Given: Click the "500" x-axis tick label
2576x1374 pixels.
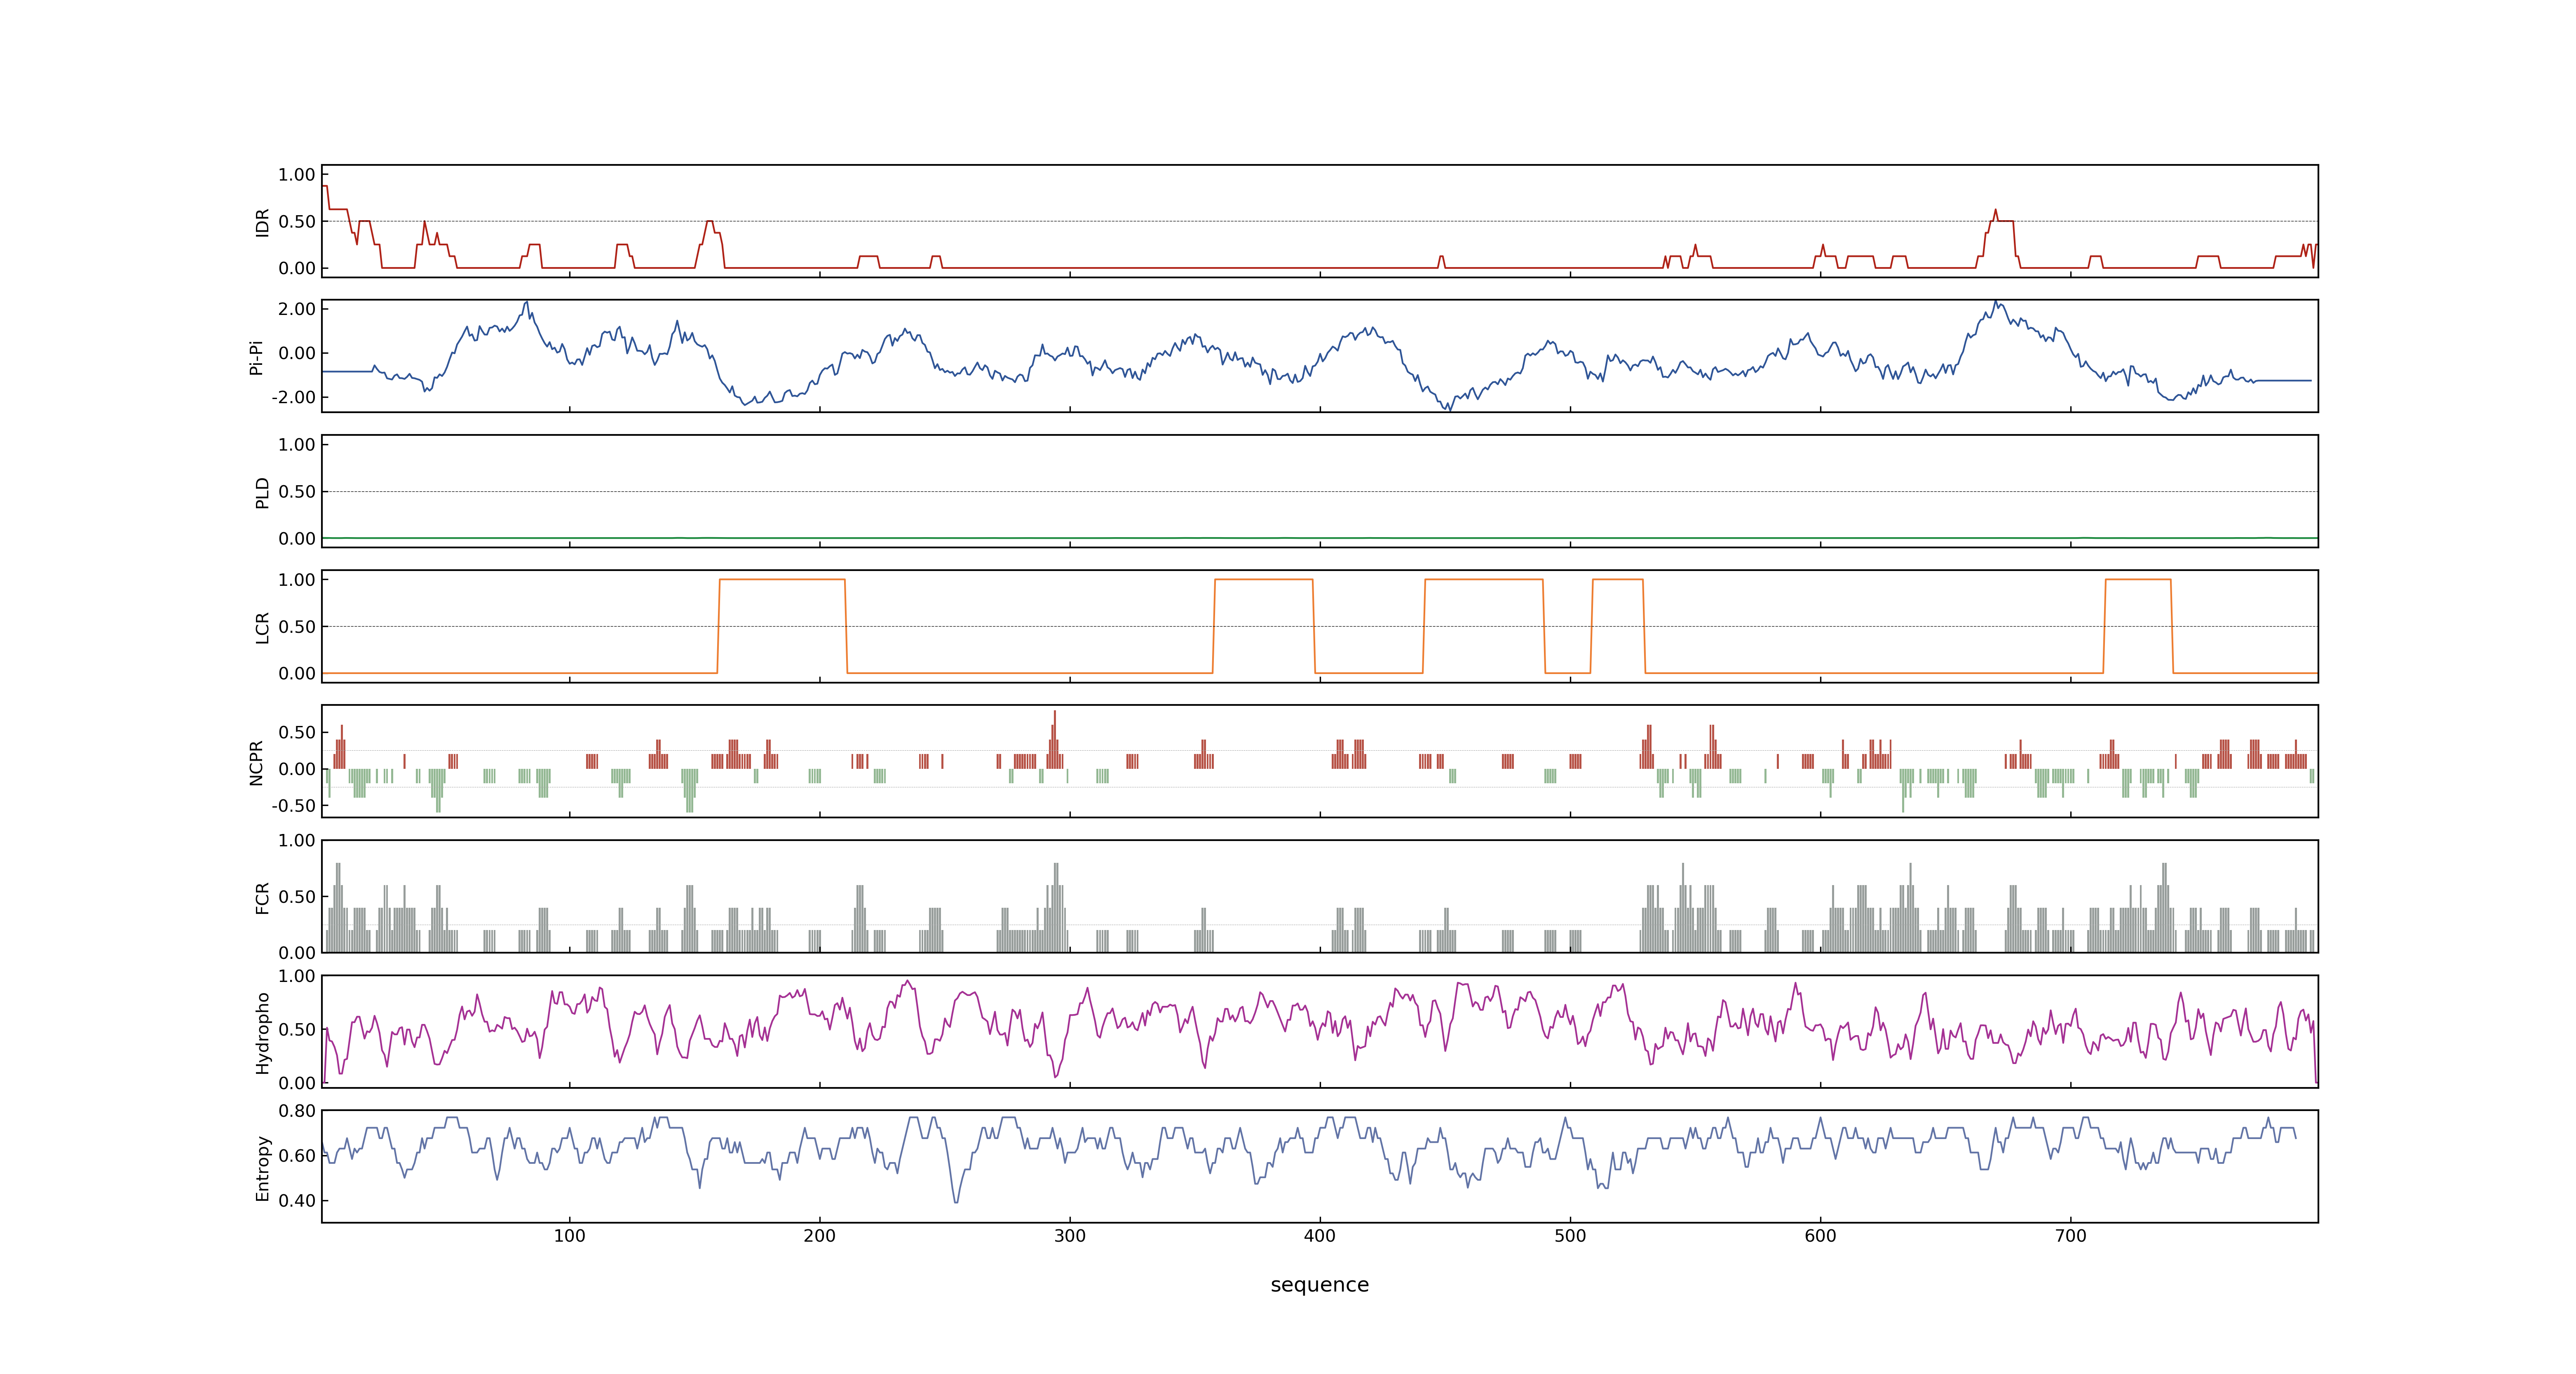Looking at the screenshot, I should click(x=1570, y=1236).
